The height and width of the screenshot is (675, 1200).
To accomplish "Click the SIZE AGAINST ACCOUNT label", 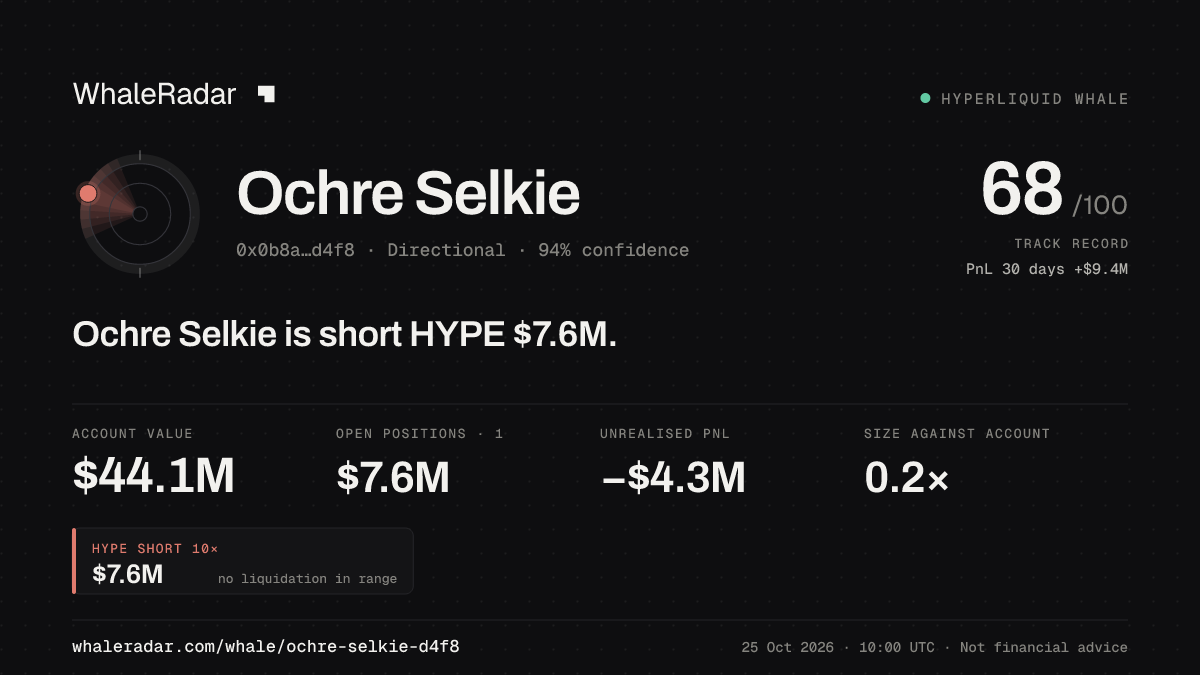I will tap(957, 434).
